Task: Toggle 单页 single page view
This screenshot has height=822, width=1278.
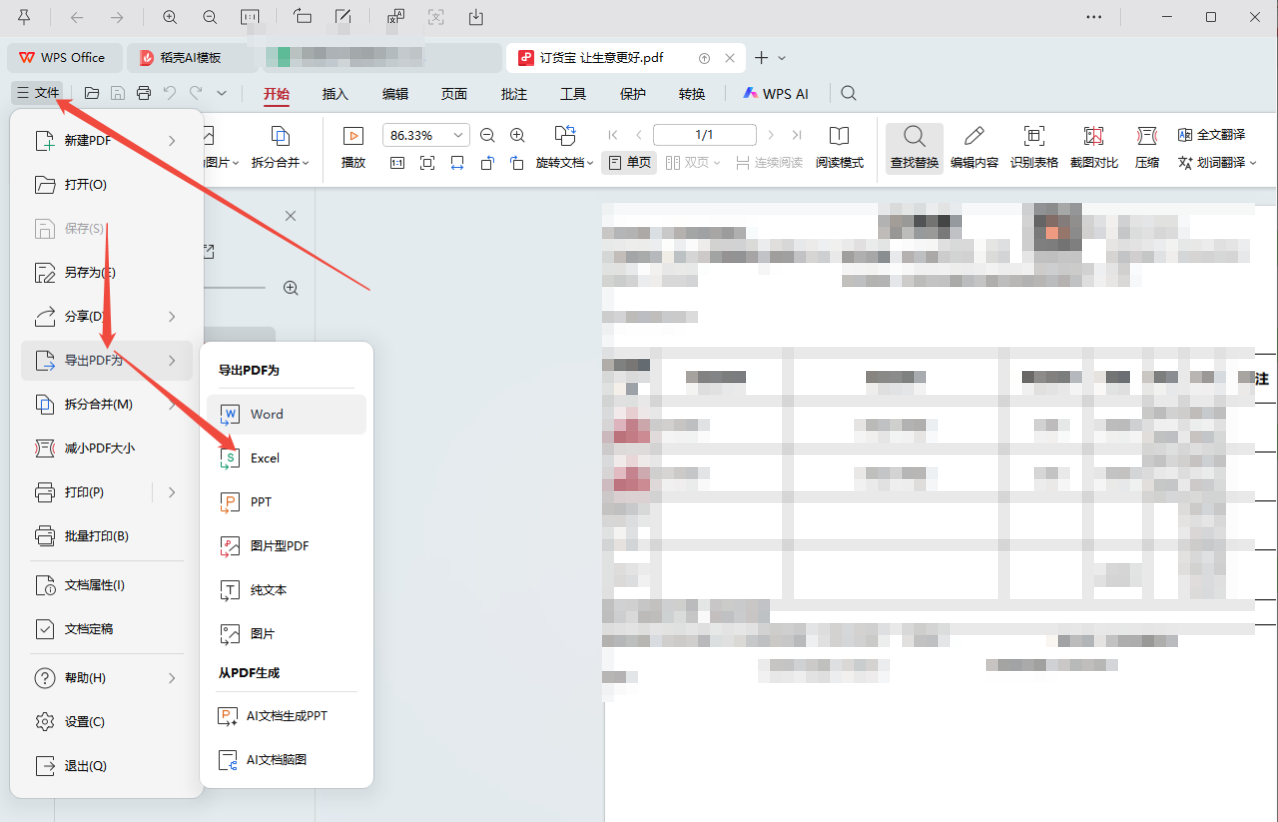Action: pyautogui.click(x=629, y=163)
